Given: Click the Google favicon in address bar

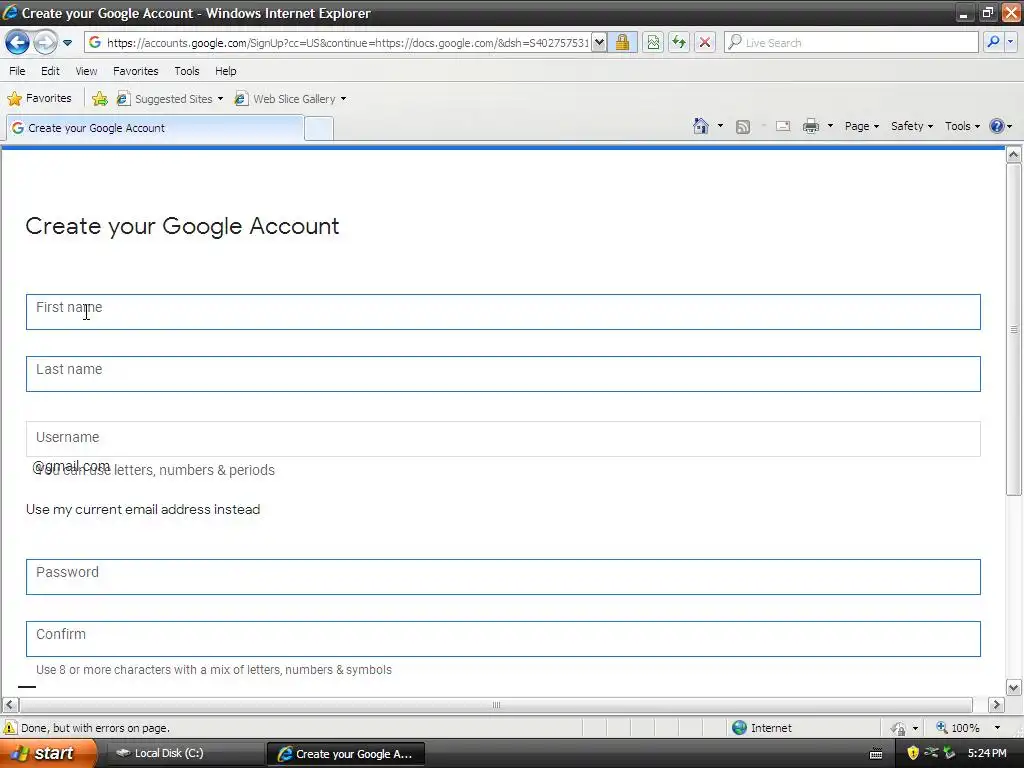Looking at the screenshot, I should click(95, 42).
